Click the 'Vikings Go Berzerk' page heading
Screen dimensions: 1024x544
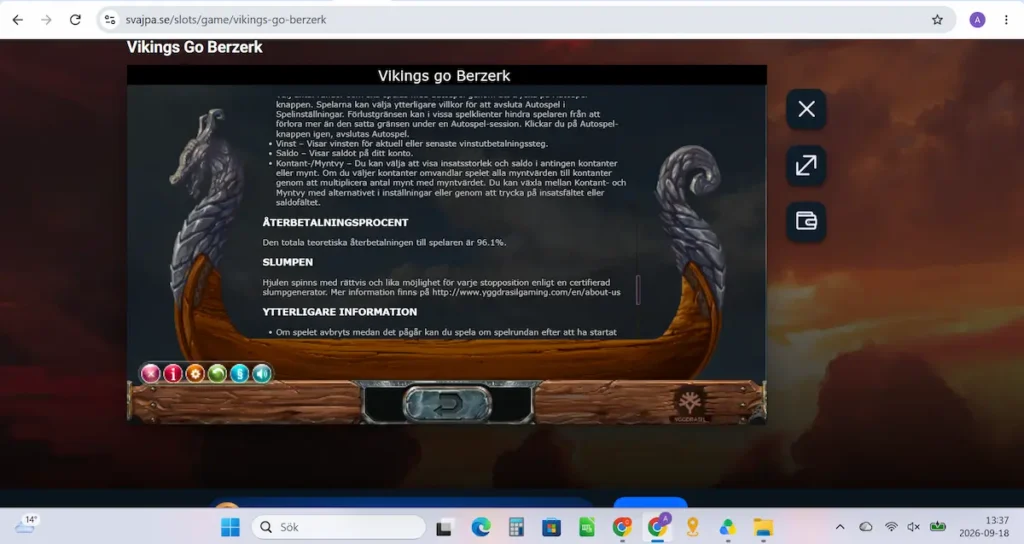point(195,47)
